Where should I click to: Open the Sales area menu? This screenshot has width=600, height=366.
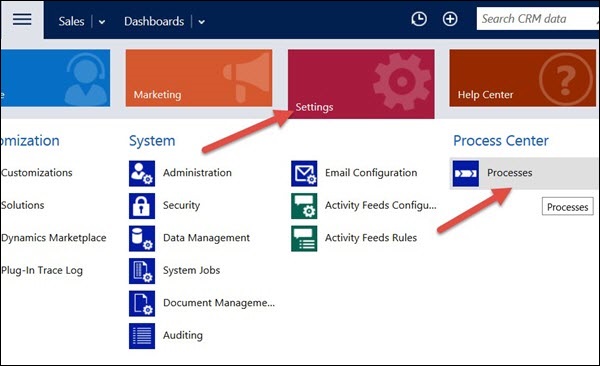(71, 21)
